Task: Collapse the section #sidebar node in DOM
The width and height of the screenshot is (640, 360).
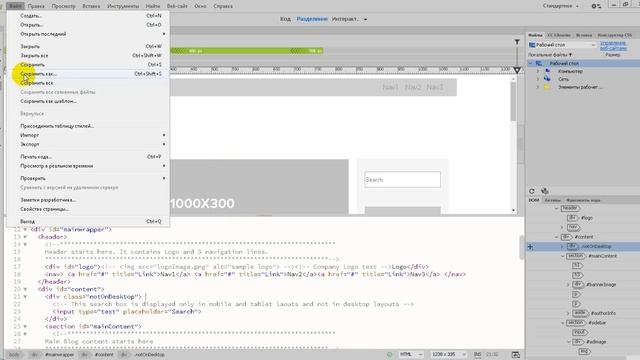Action: point(562,322)
